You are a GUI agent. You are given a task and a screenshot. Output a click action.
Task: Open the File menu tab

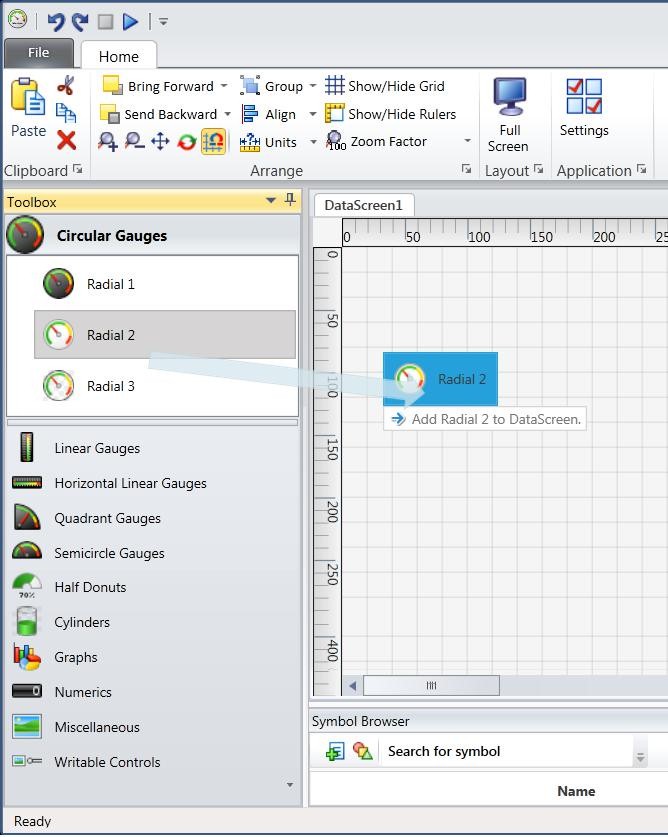38,53
